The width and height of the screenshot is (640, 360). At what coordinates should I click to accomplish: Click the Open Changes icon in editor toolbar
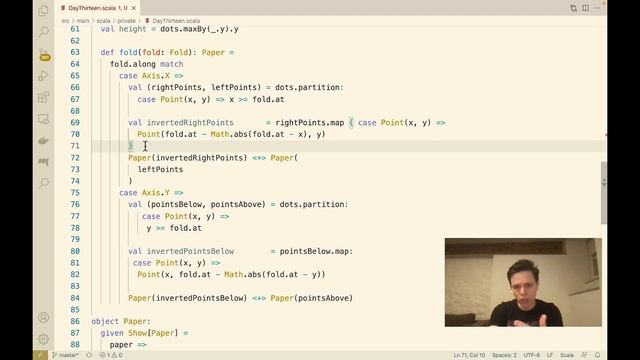click(573, 8)
